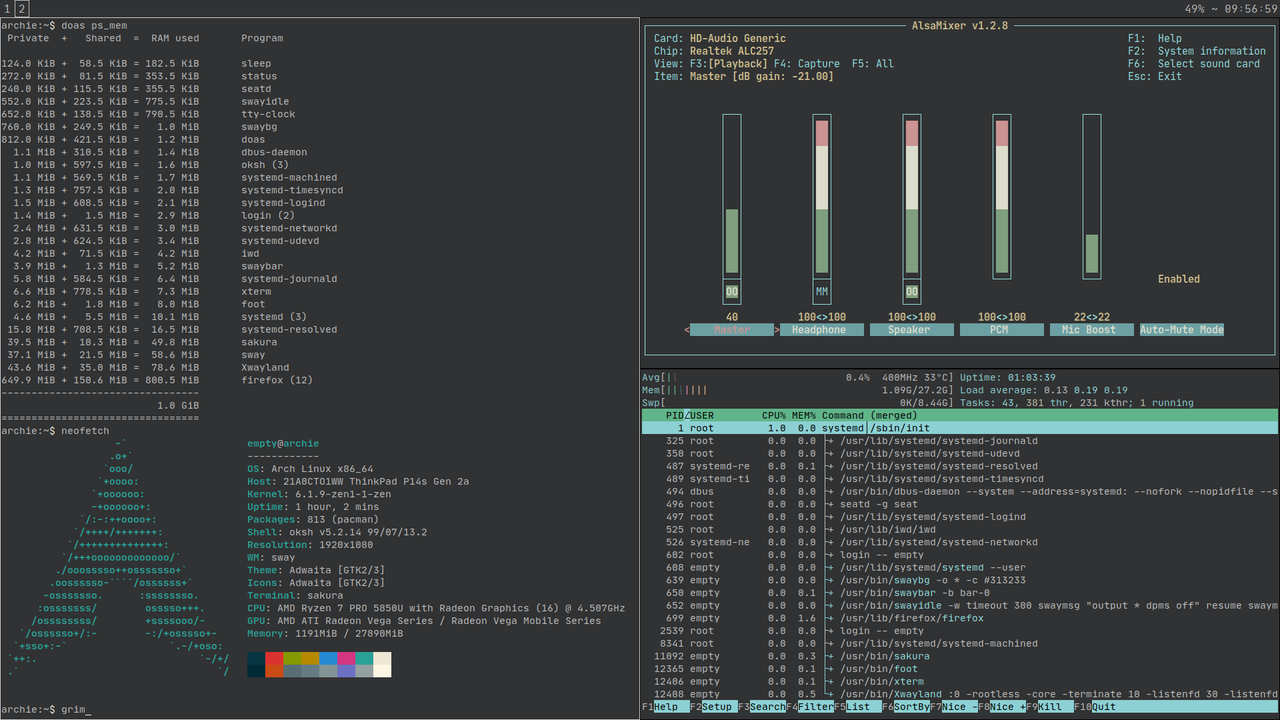1280x720 pixels.
Task: Select the /usr/lib/firefox/firefox process row
Action: (x=960, y=618)
